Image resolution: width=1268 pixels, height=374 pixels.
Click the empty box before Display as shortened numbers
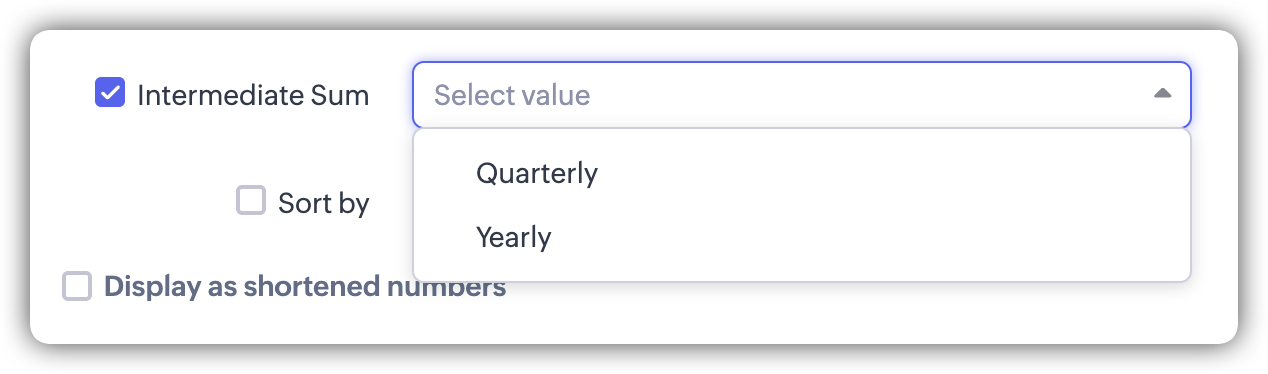coord(77,286)
